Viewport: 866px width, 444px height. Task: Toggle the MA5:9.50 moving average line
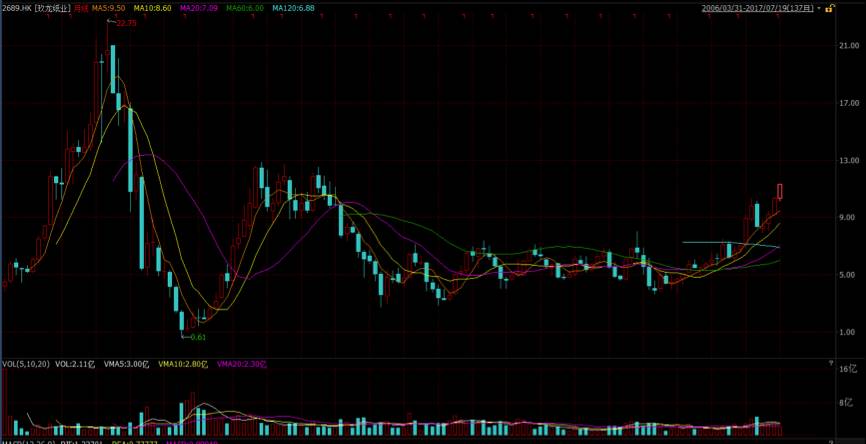click(109, 7)
